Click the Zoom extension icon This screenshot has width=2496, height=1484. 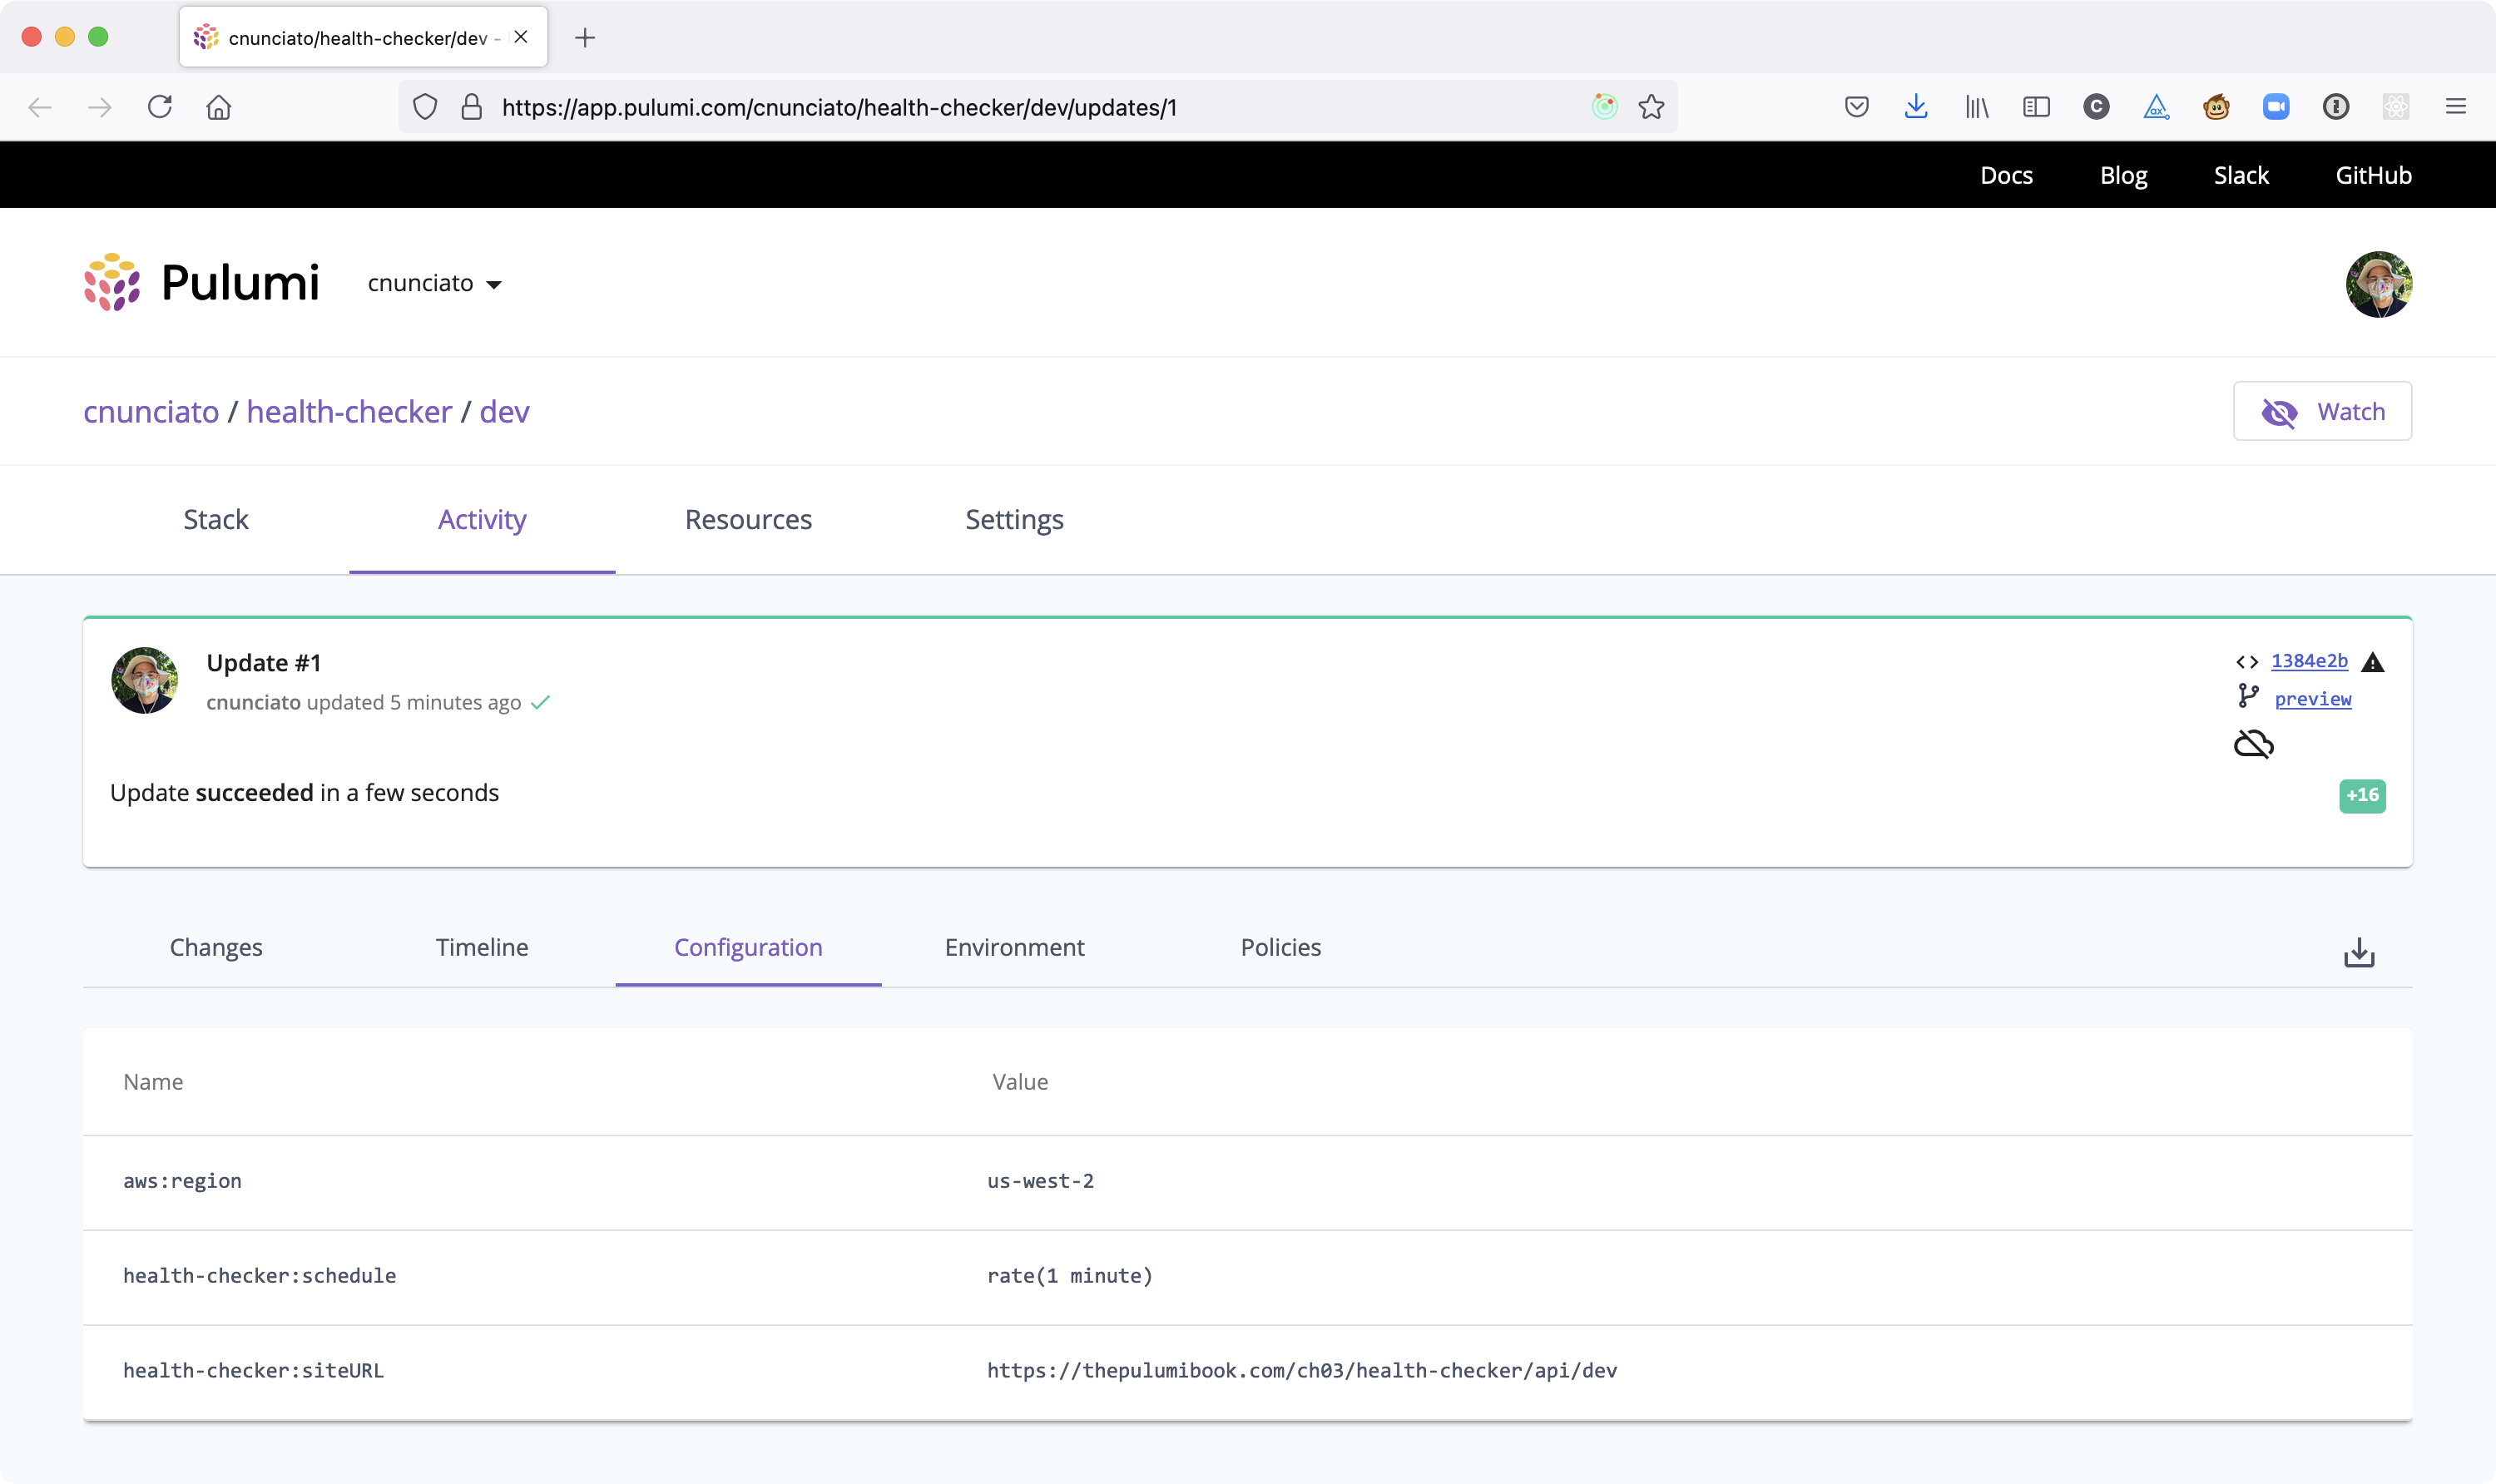pyautogui.click(x=2276, y=107)
